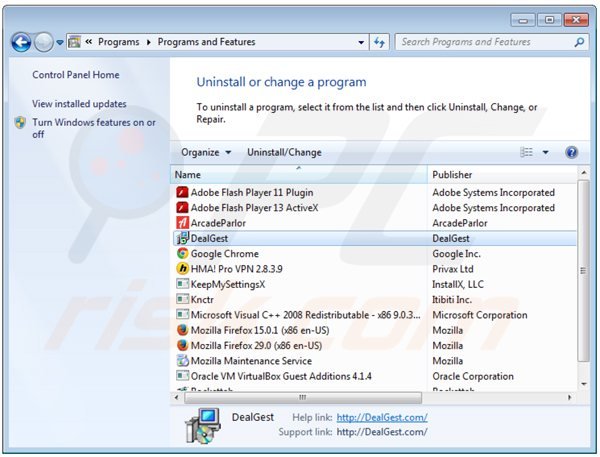Expand the address bar history dropdown
The height and width of the screenshot is (457, 600).
361,42
